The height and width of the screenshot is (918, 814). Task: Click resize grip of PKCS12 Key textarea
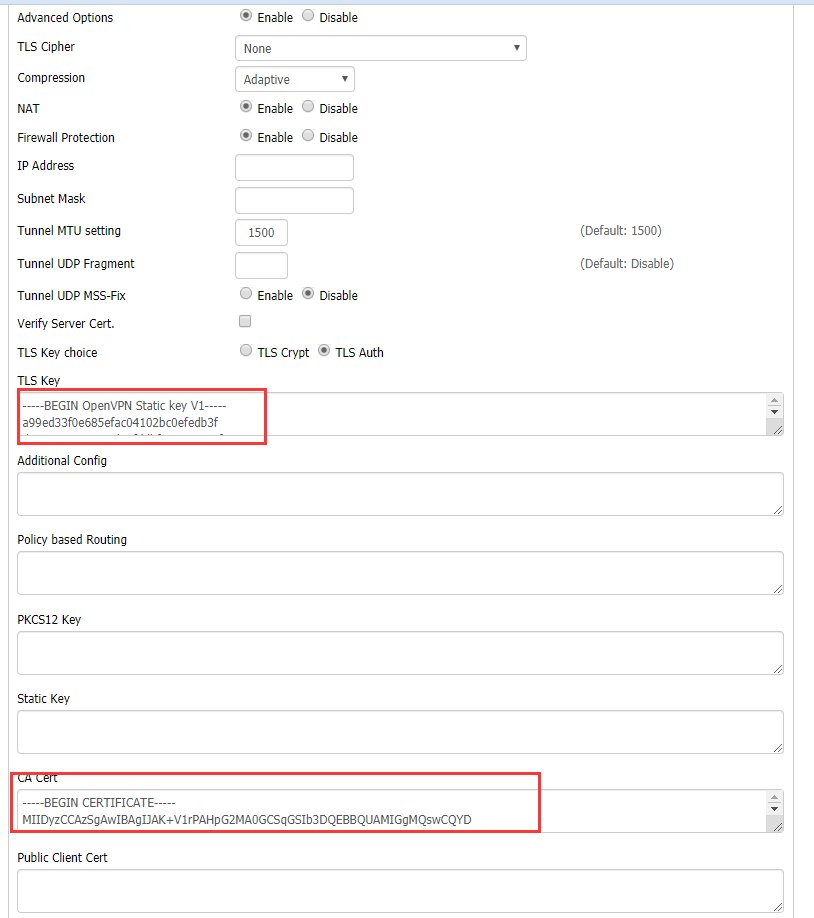pyautogui.click(x=778, y=669)
